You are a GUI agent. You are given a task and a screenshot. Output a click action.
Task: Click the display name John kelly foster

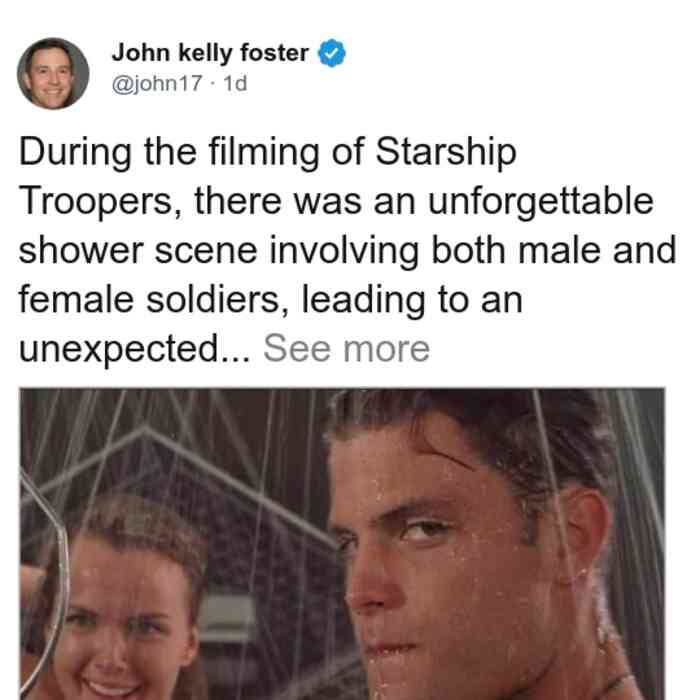point(210,53)
